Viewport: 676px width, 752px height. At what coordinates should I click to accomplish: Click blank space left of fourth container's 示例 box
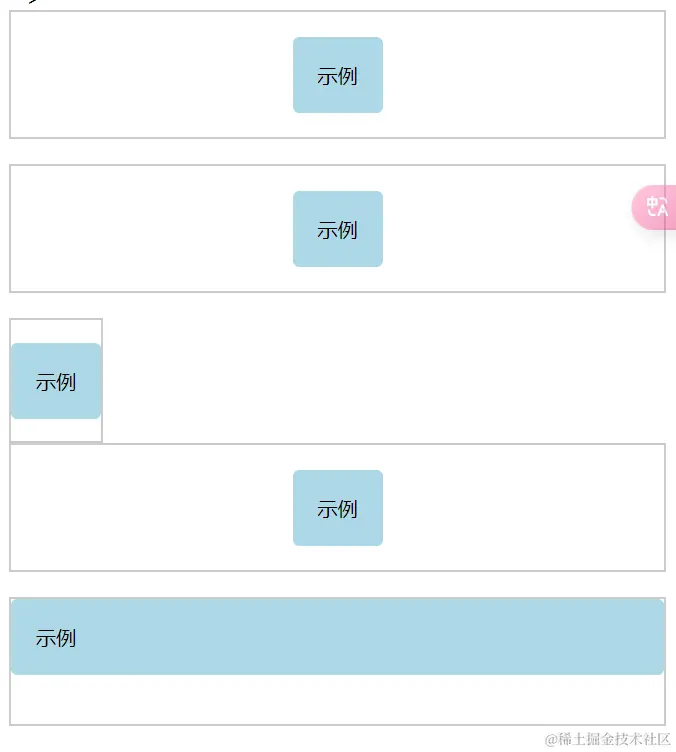point(152,508)
